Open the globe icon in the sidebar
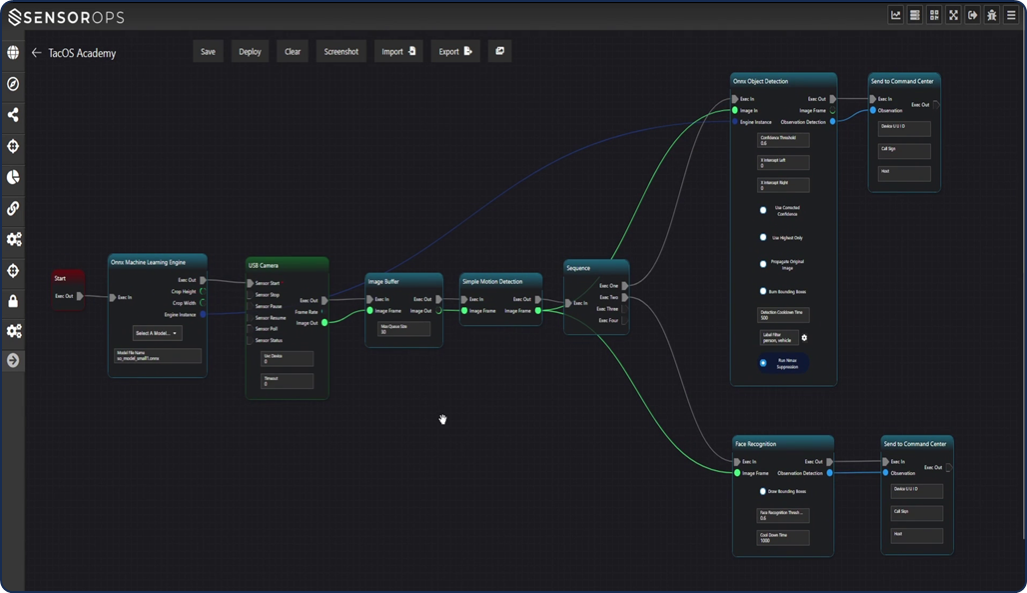Screen dimensions: 1027x593 [13, 53]
